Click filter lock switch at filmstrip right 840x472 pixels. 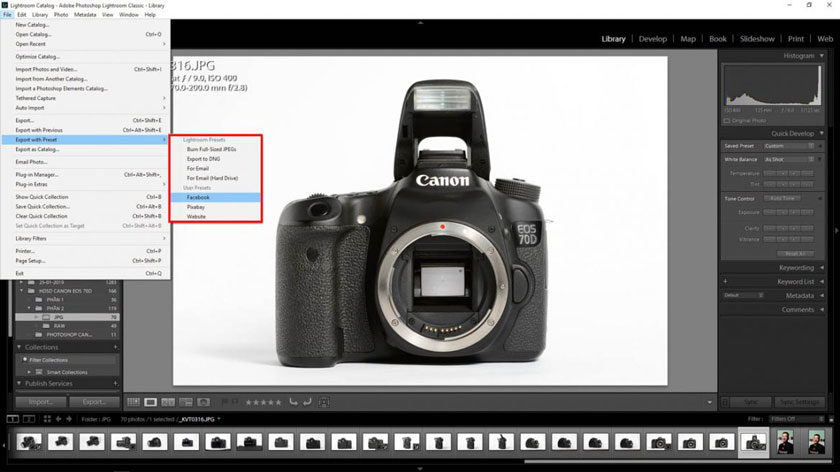tap(831, 419)
